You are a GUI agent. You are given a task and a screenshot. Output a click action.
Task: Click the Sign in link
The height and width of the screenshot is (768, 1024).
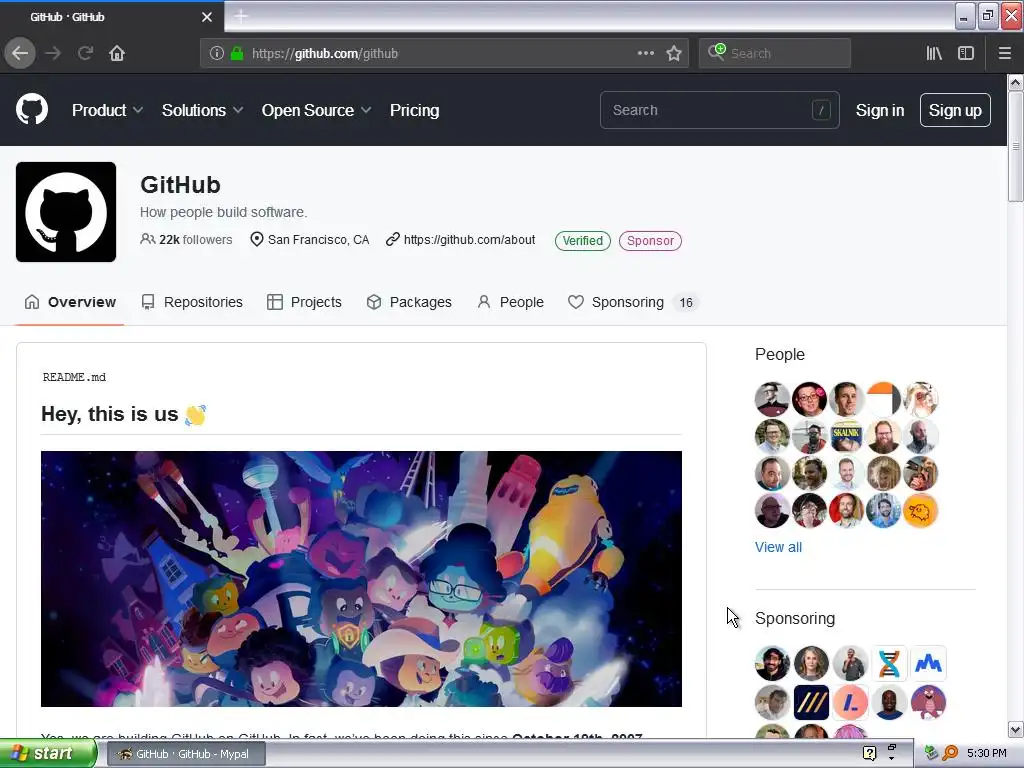point(880,110)
